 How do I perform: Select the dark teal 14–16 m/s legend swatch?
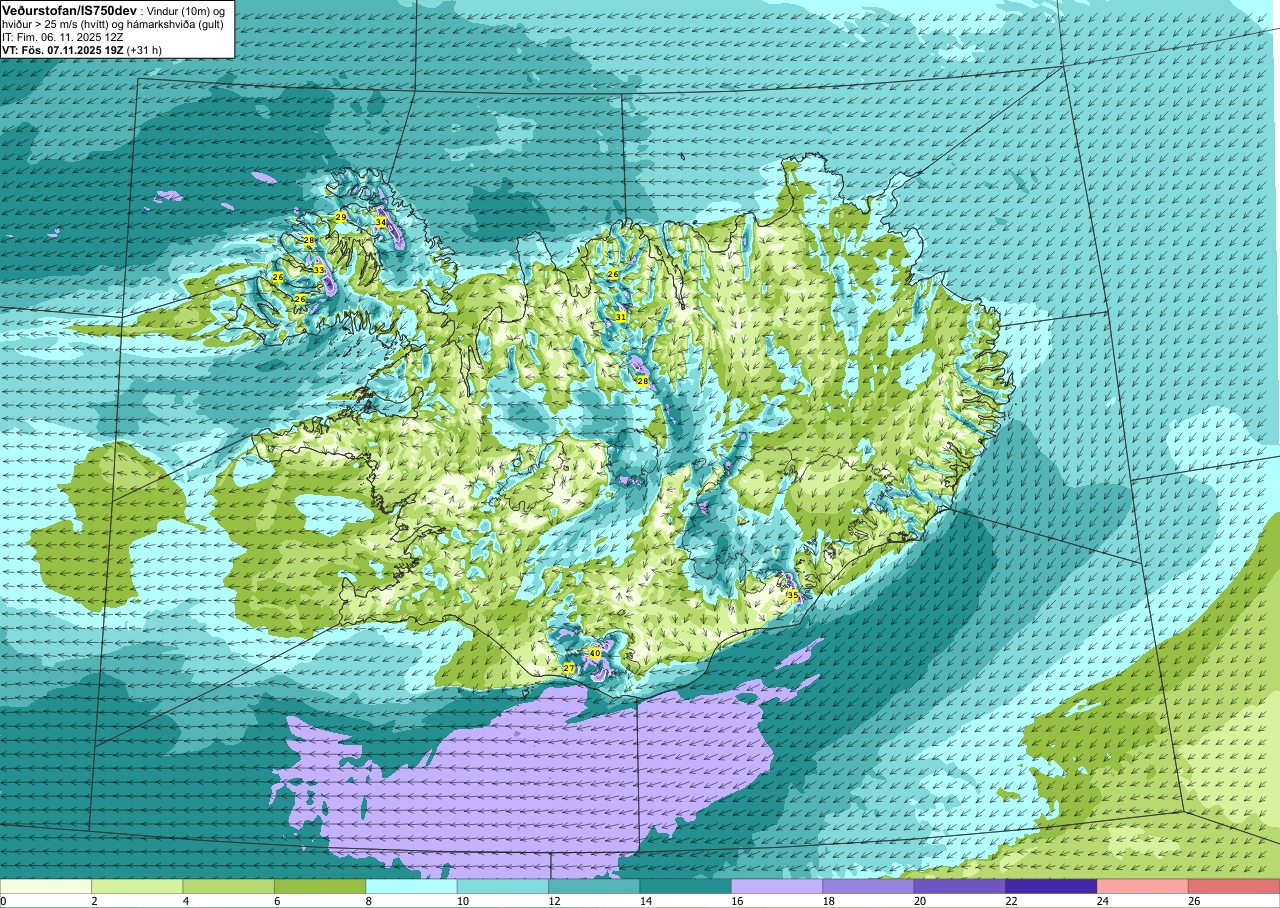686,886
